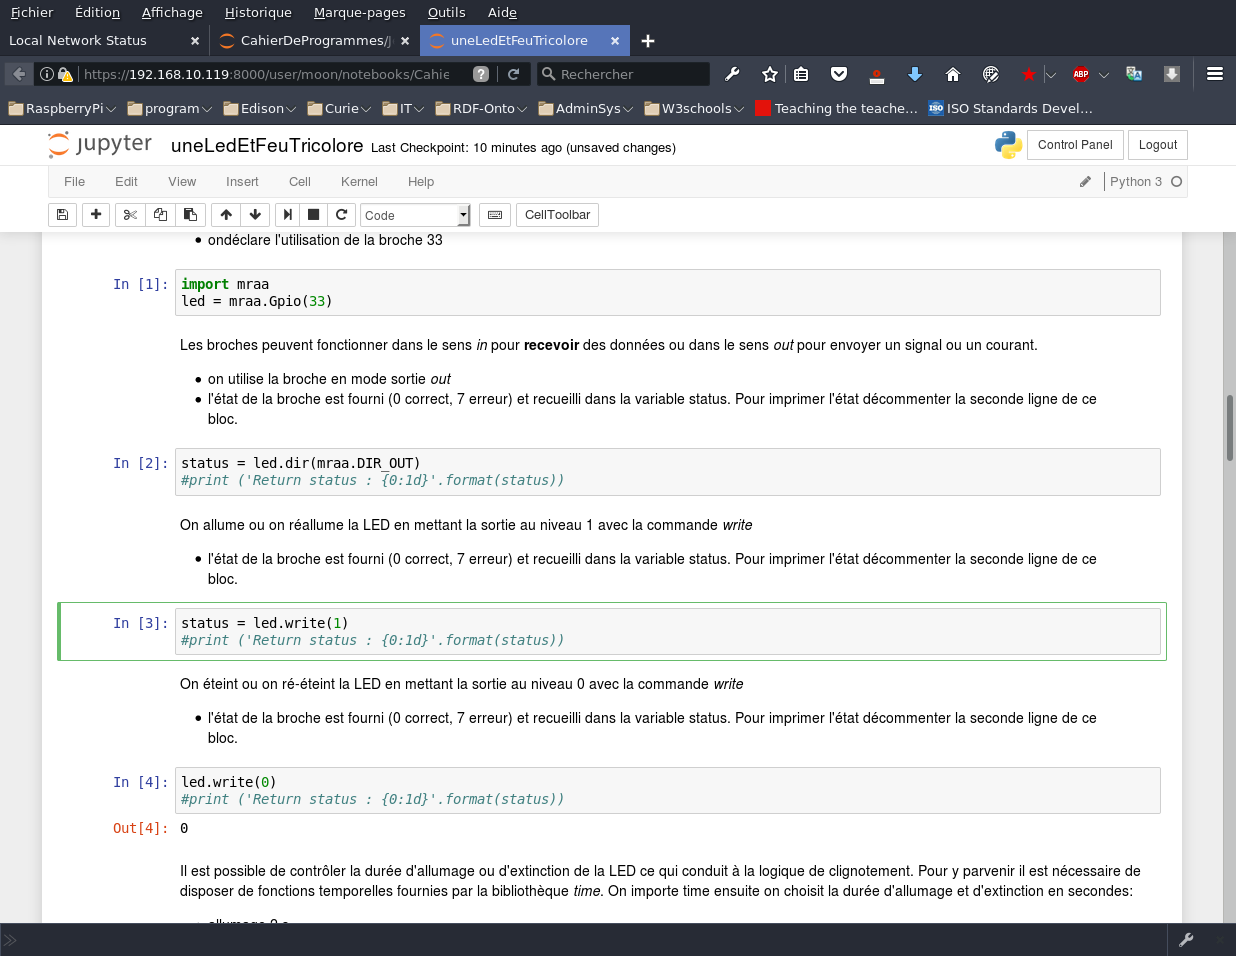Click the page's vertical scrollbar thumb
This screenshot has height=956, width=1236.
1229,427
